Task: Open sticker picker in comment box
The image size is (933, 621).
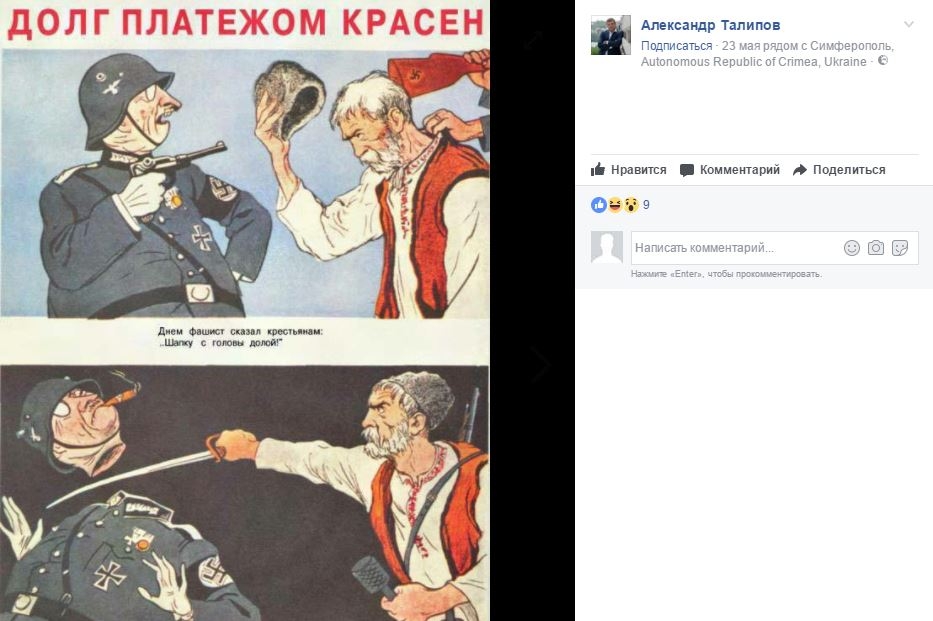Action: [900, 247]
